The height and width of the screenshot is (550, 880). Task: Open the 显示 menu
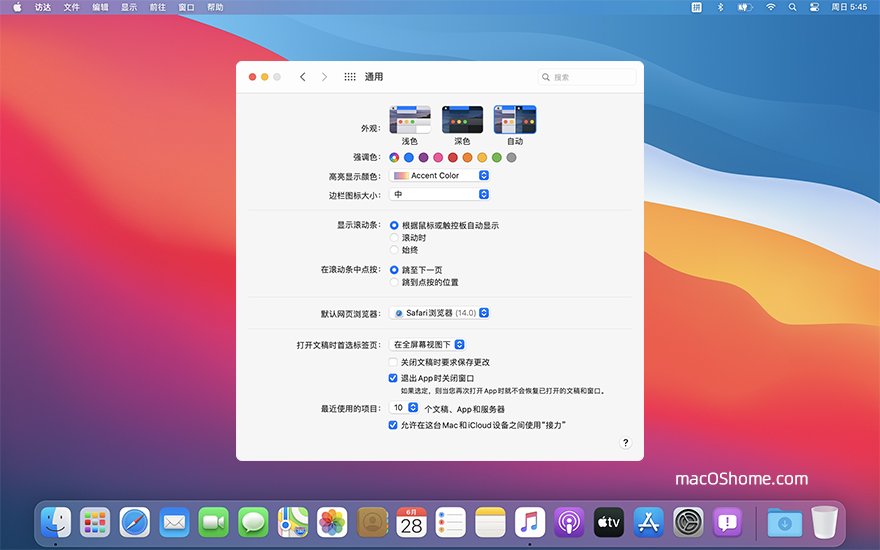(129, 7)
